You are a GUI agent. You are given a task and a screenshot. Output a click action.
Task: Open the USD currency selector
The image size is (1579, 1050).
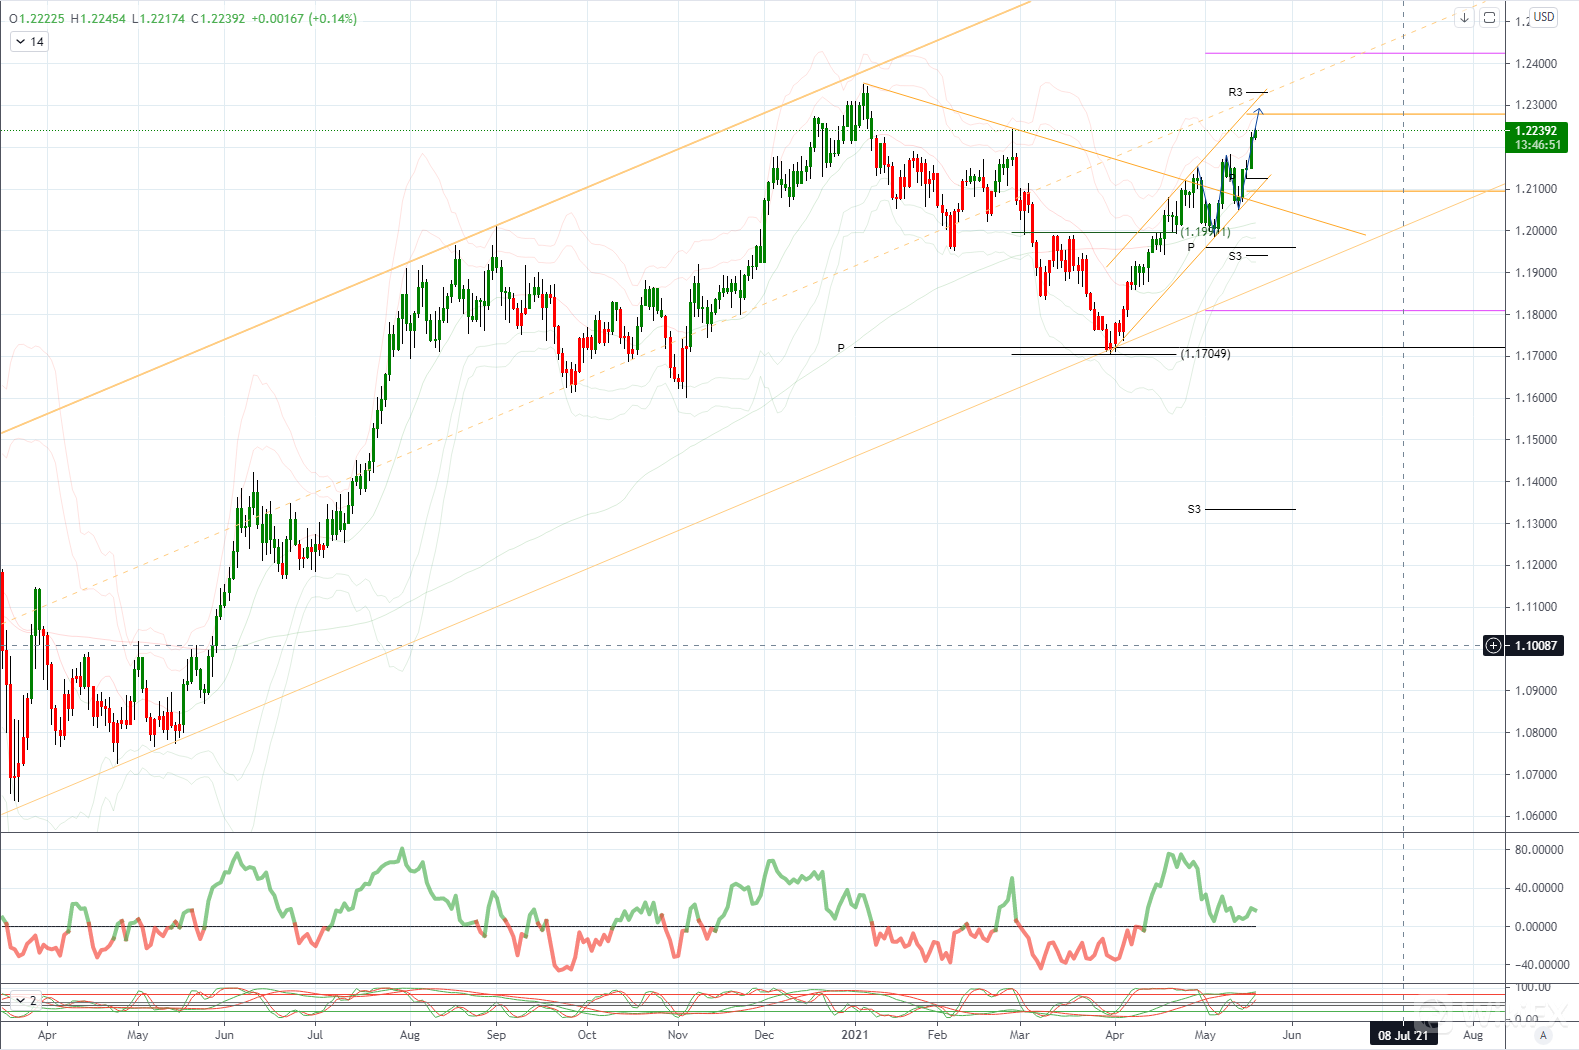coord(1544,17)
